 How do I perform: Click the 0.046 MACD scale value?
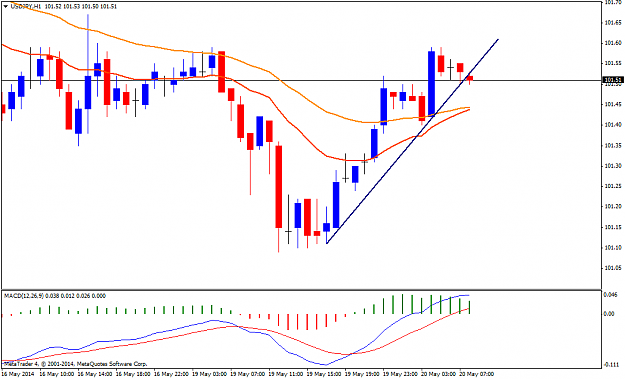tap(611, 295)
